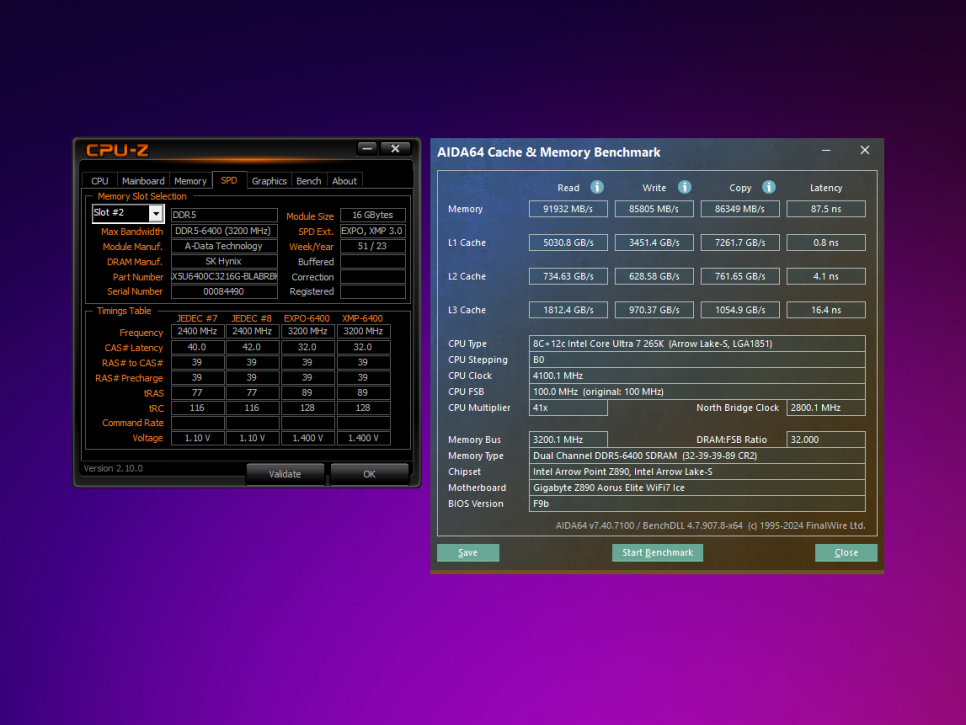Click Max Bandwidth DDR5-6400 (3200 MHz) field
Image resolution: width=966 pixels, height=725 pixels.
pyautogui.click(x=224, y=231)
